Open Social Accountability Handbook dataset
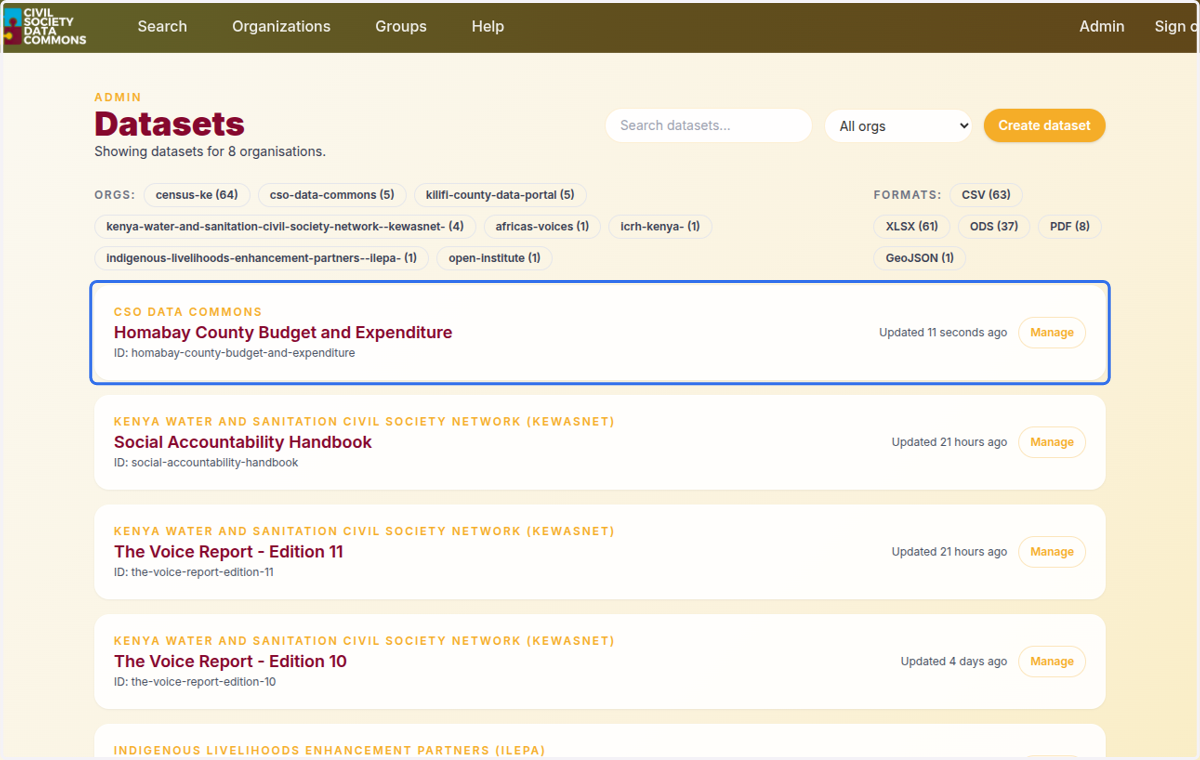 243,442
